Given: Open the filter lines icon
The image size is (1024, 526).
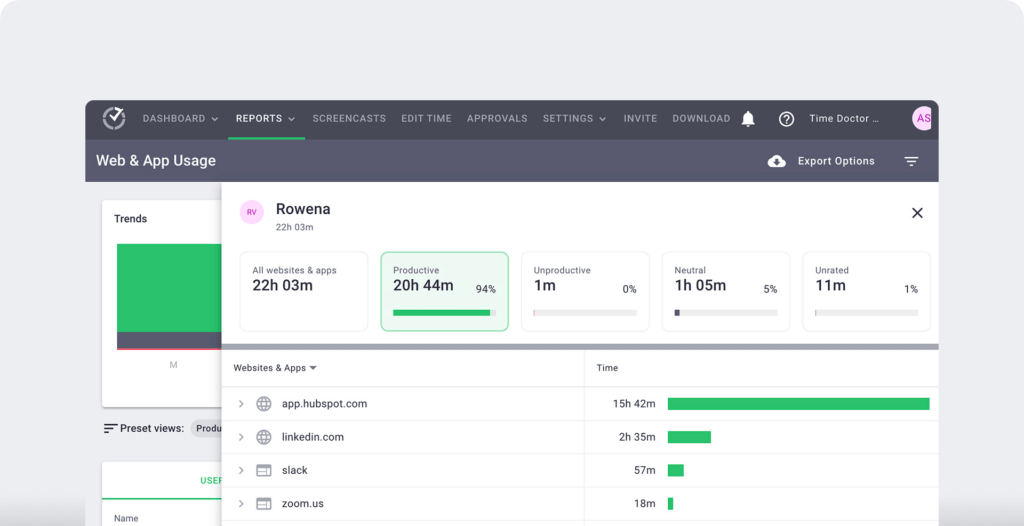Looking at the screenshot, I should pyautogui.click(x=911, y=161).
